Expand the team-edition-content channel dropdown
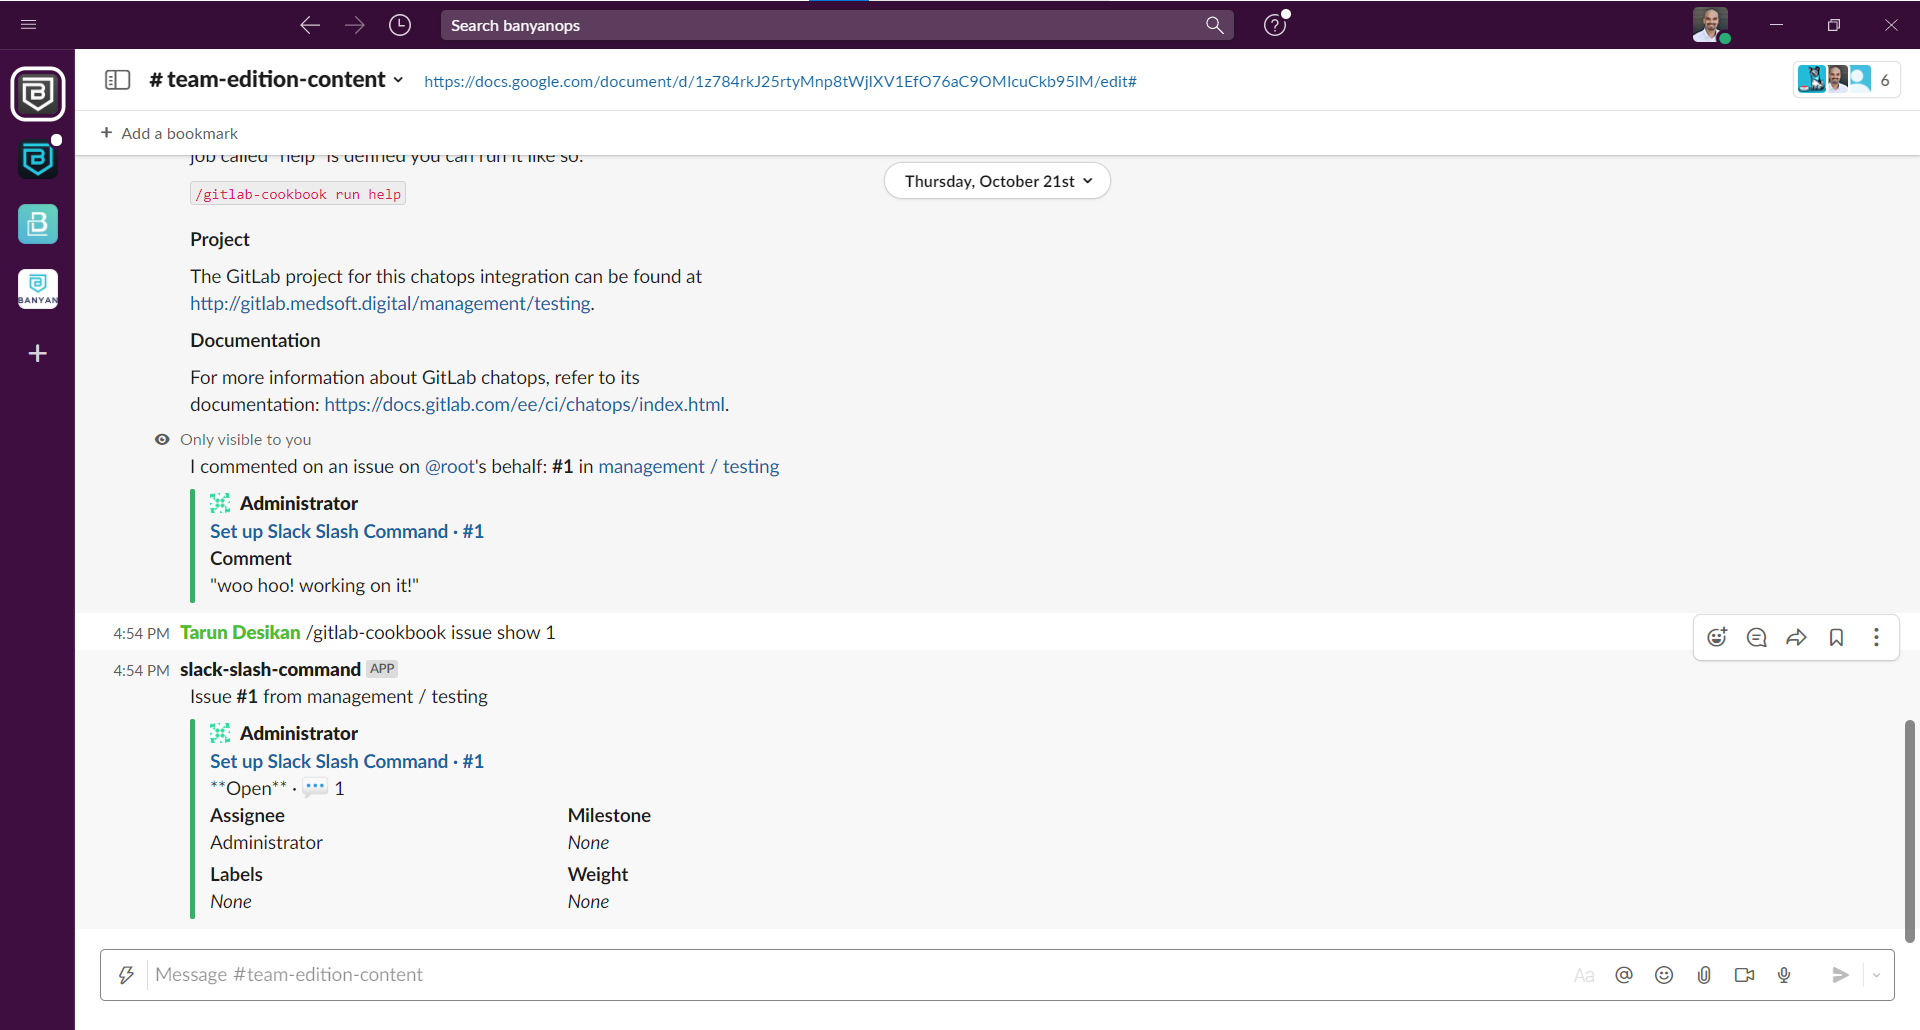Viewport: 1920px width, 1030px height. pyautogui.click(x=398, y=80)
